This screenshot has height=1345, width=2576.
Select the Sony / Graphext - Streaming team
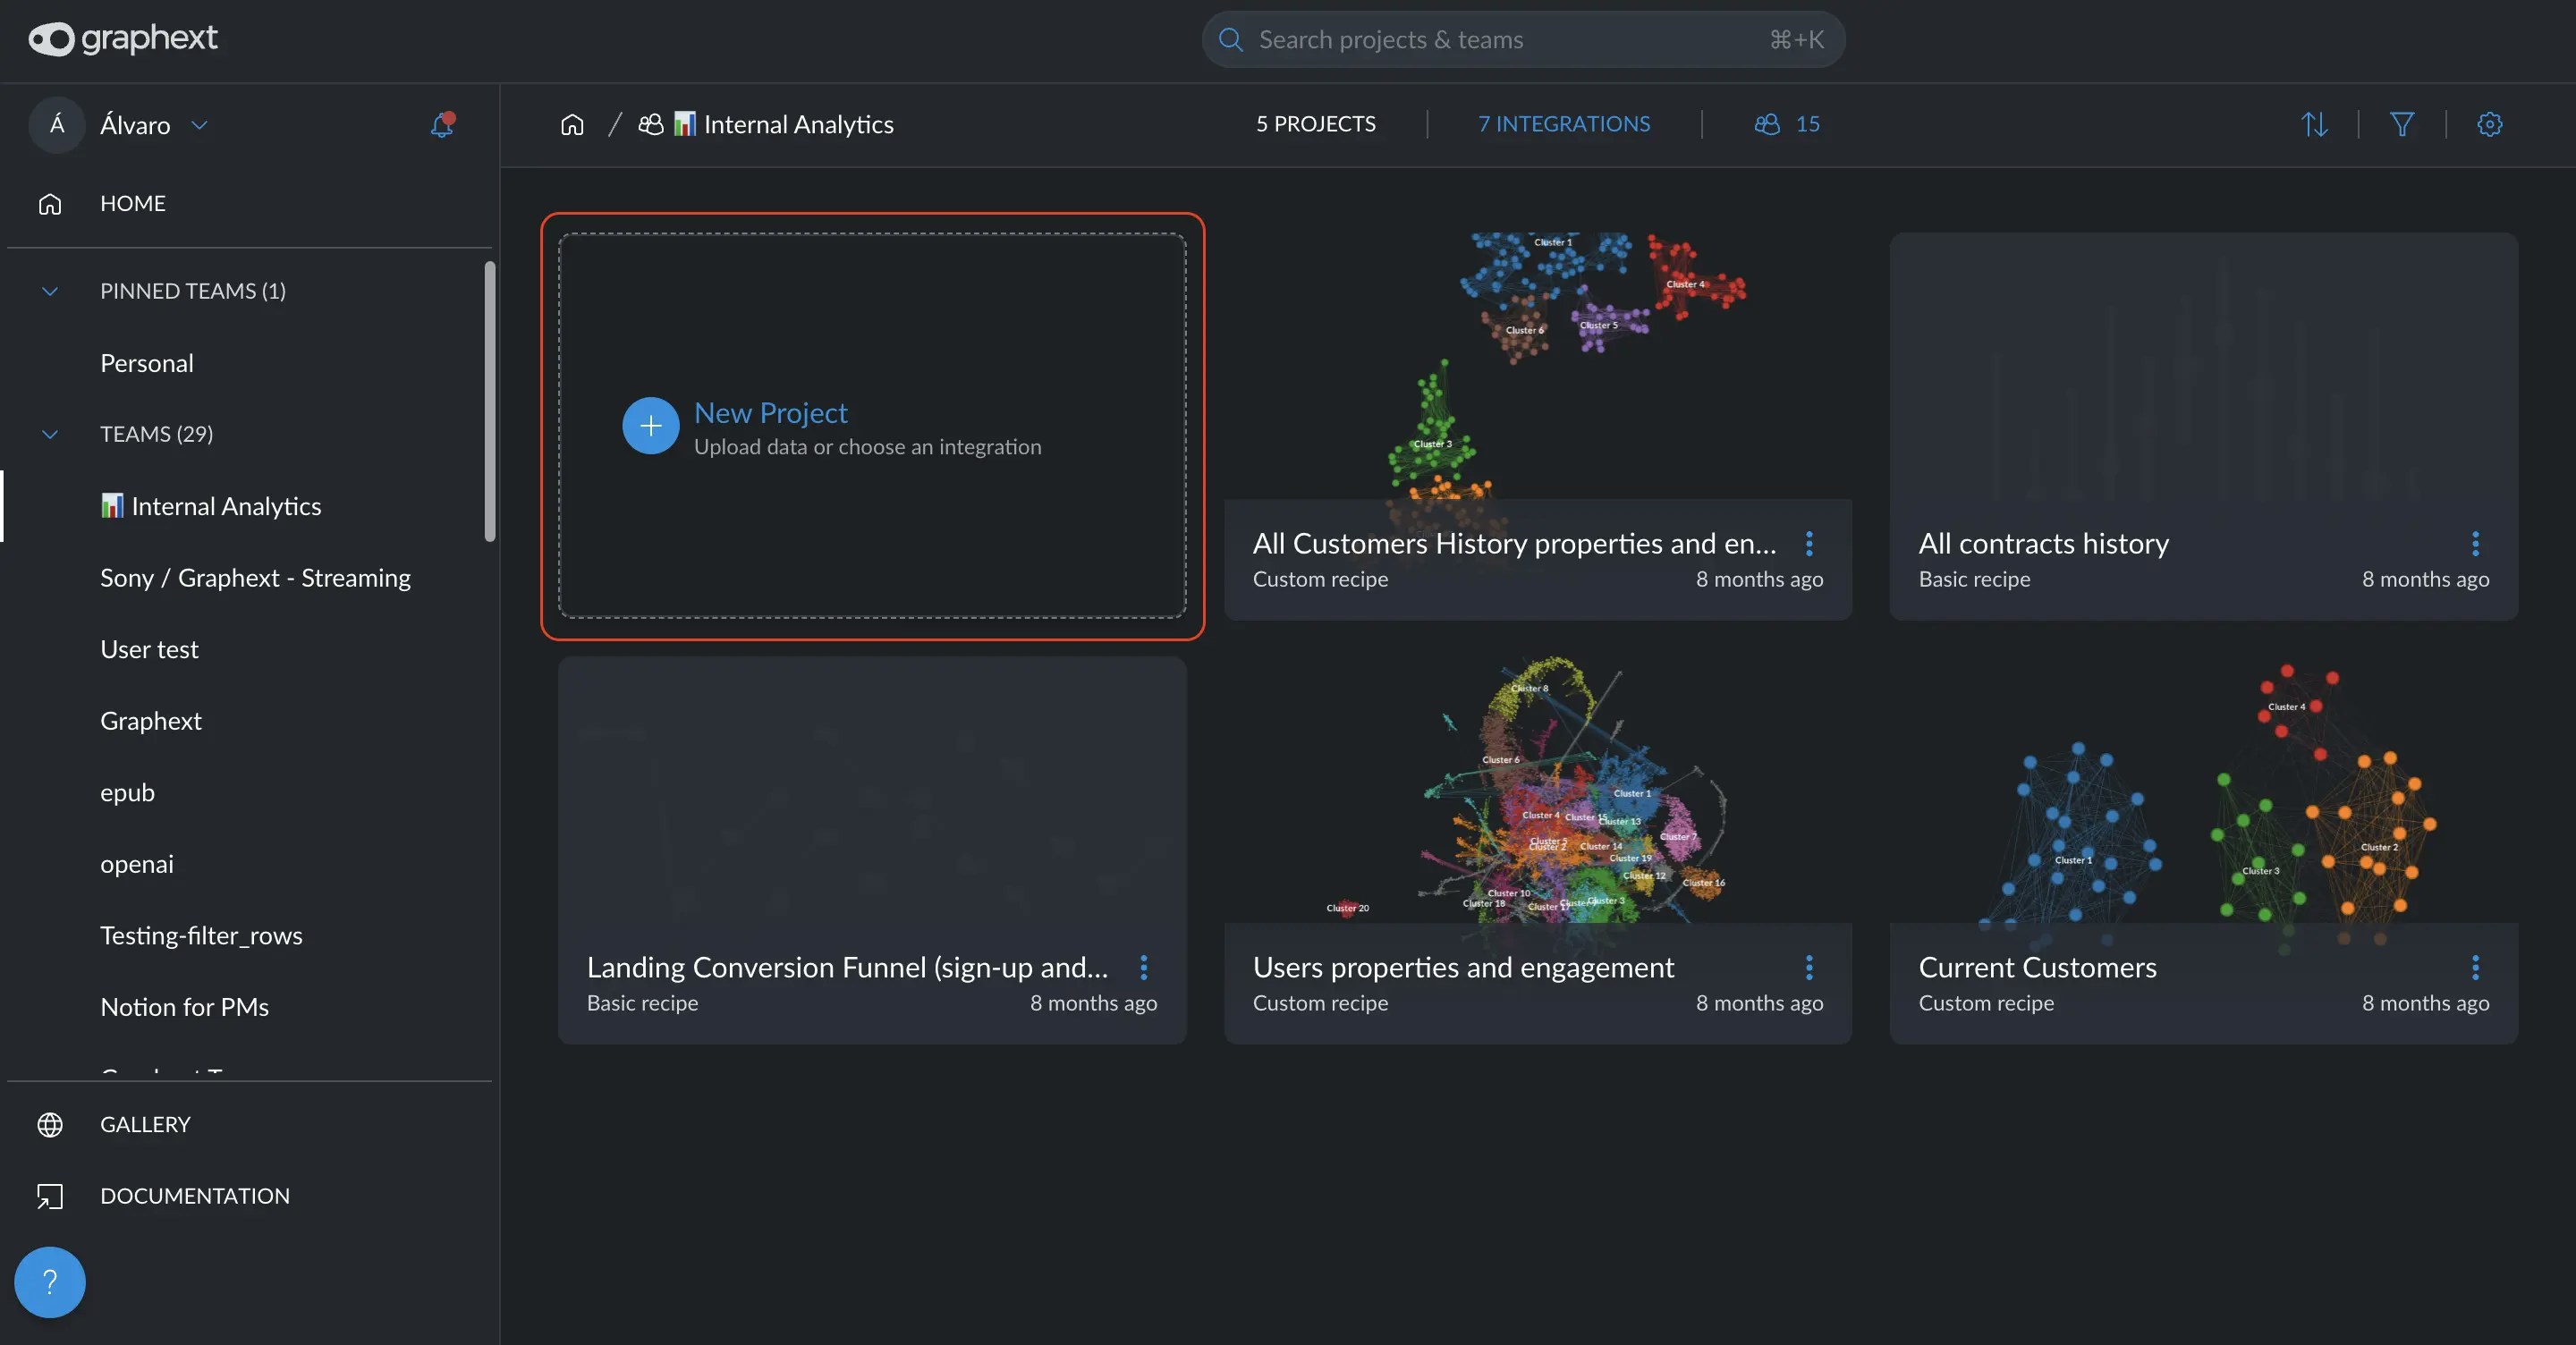point(255,578)
